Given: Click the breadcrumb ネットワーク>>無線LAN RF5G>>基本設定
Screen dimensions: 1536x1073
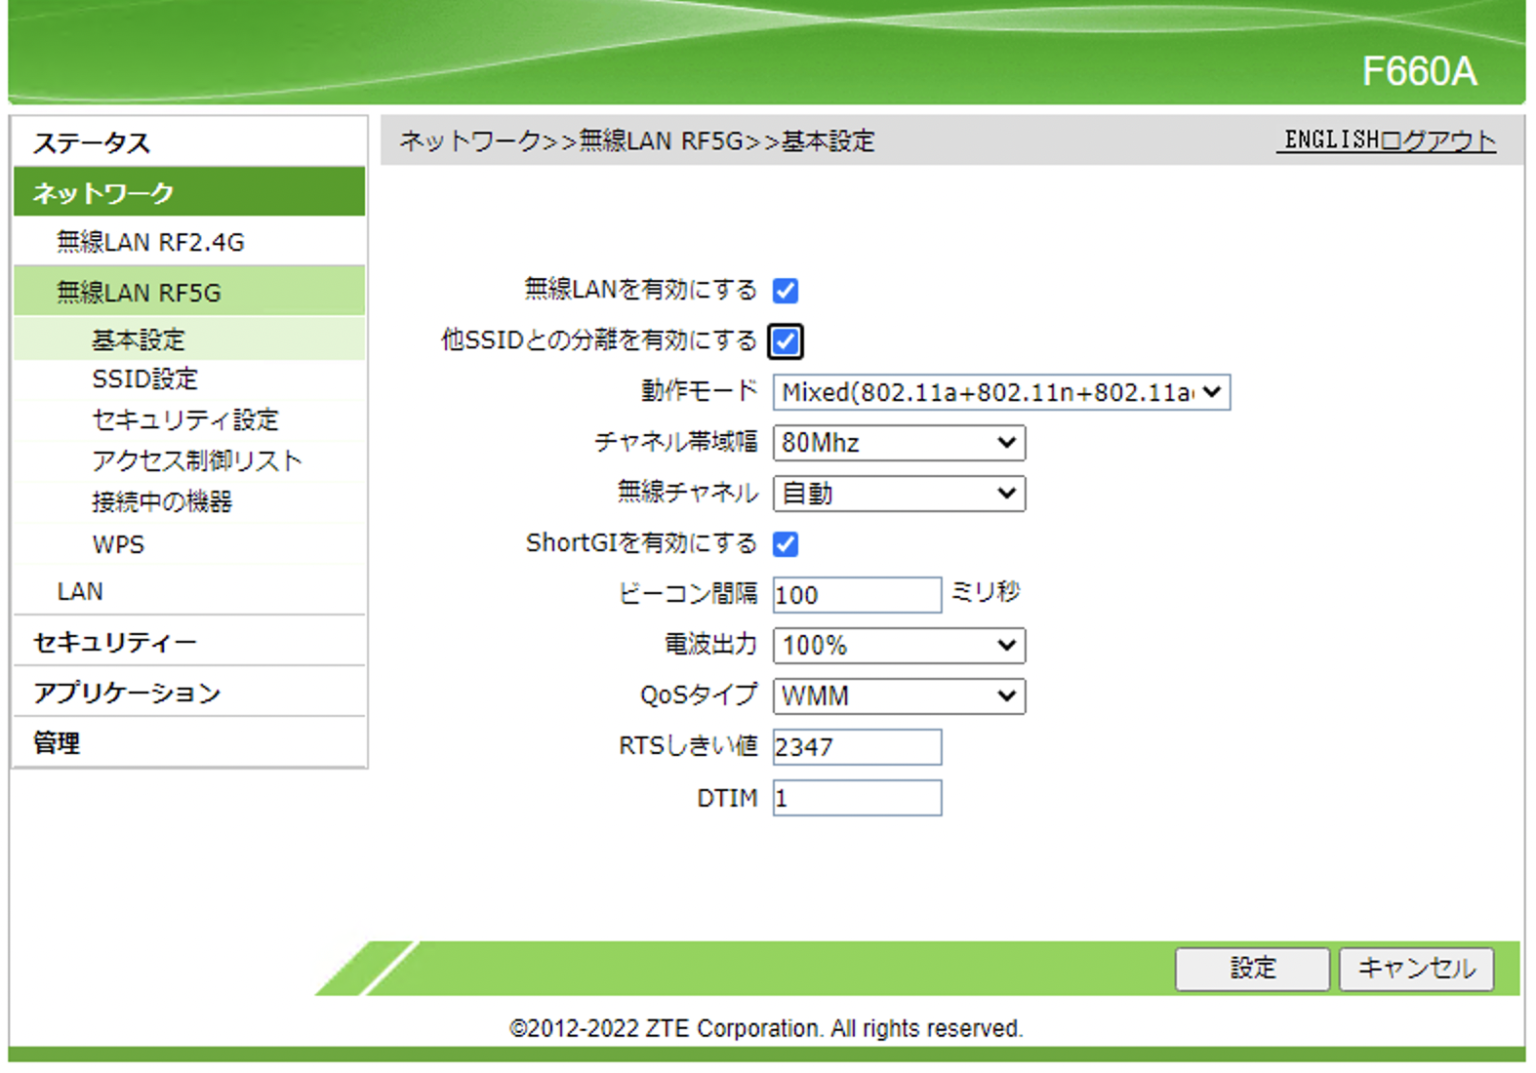Looking at the screenshot, I should [637, 141].
